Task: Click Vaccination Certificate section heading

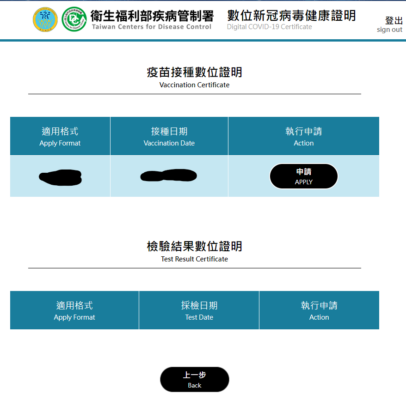Action: 194,85
